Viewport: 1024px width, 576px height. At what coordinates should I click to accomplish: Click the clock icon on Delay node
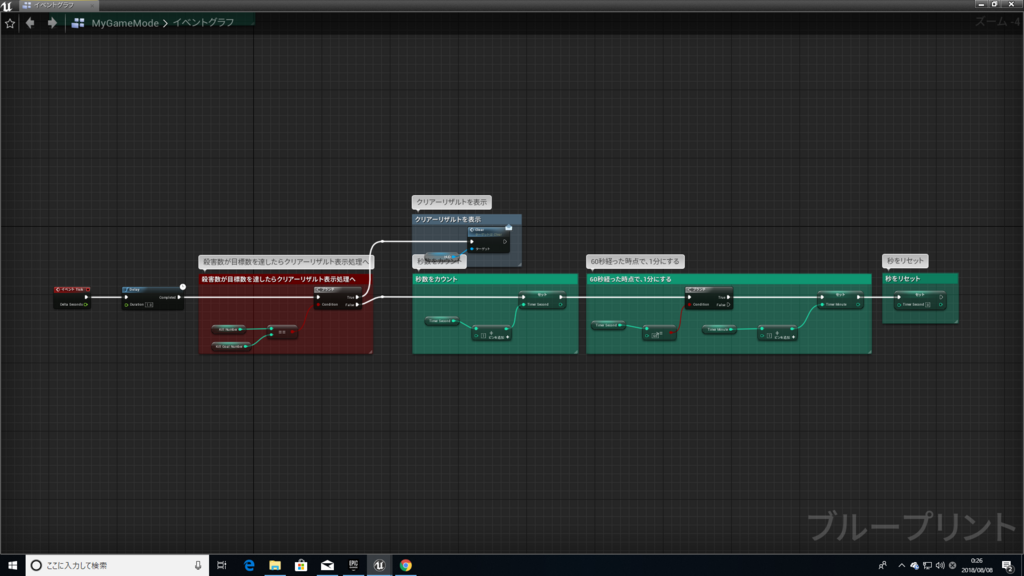(x=183, y=287)
